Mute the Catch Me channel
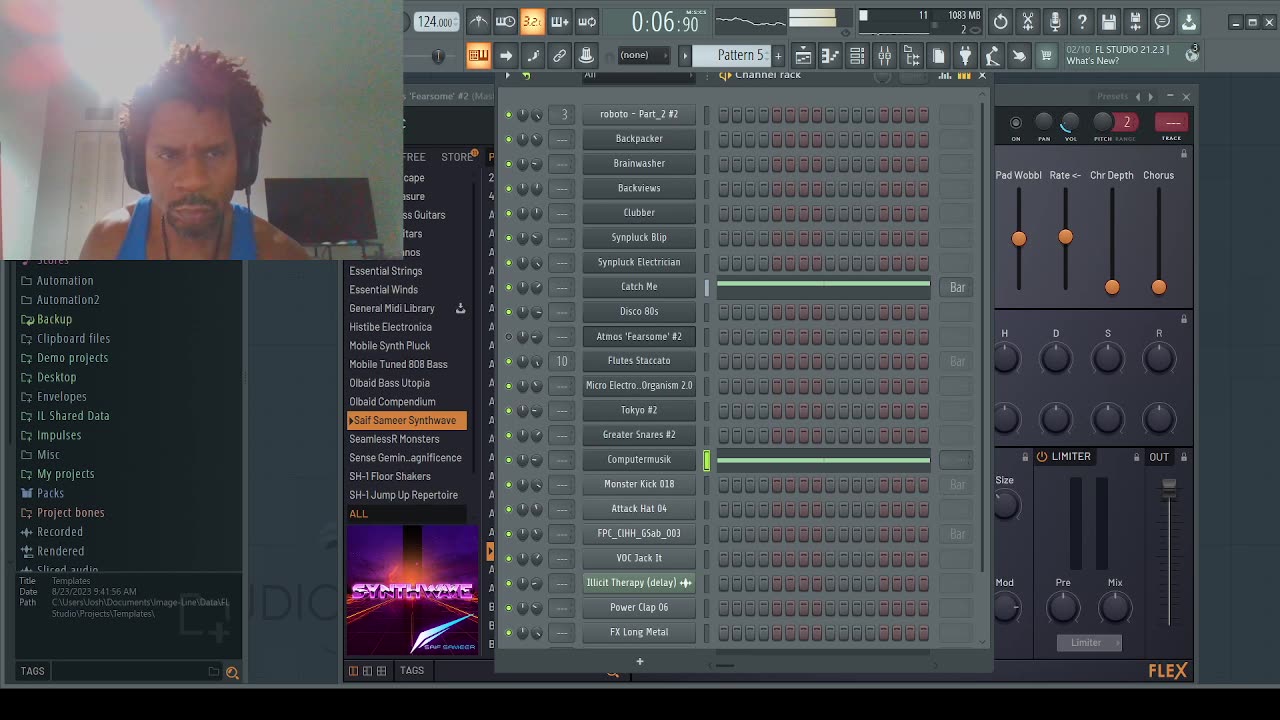 pyautogui.click(x=508, y=287)
